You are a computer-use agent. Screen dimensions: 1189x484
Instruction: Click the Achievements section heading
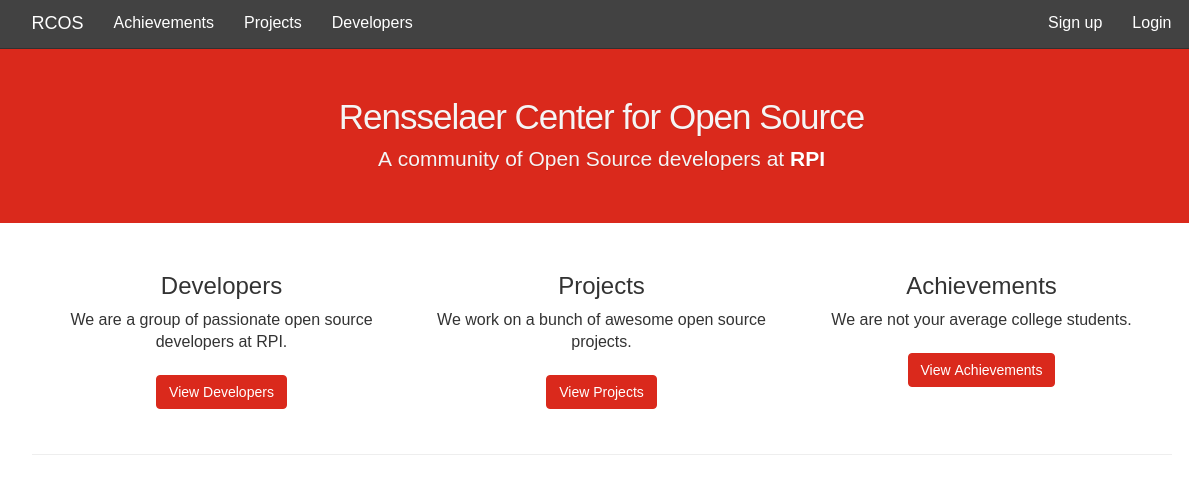[981, 286]
